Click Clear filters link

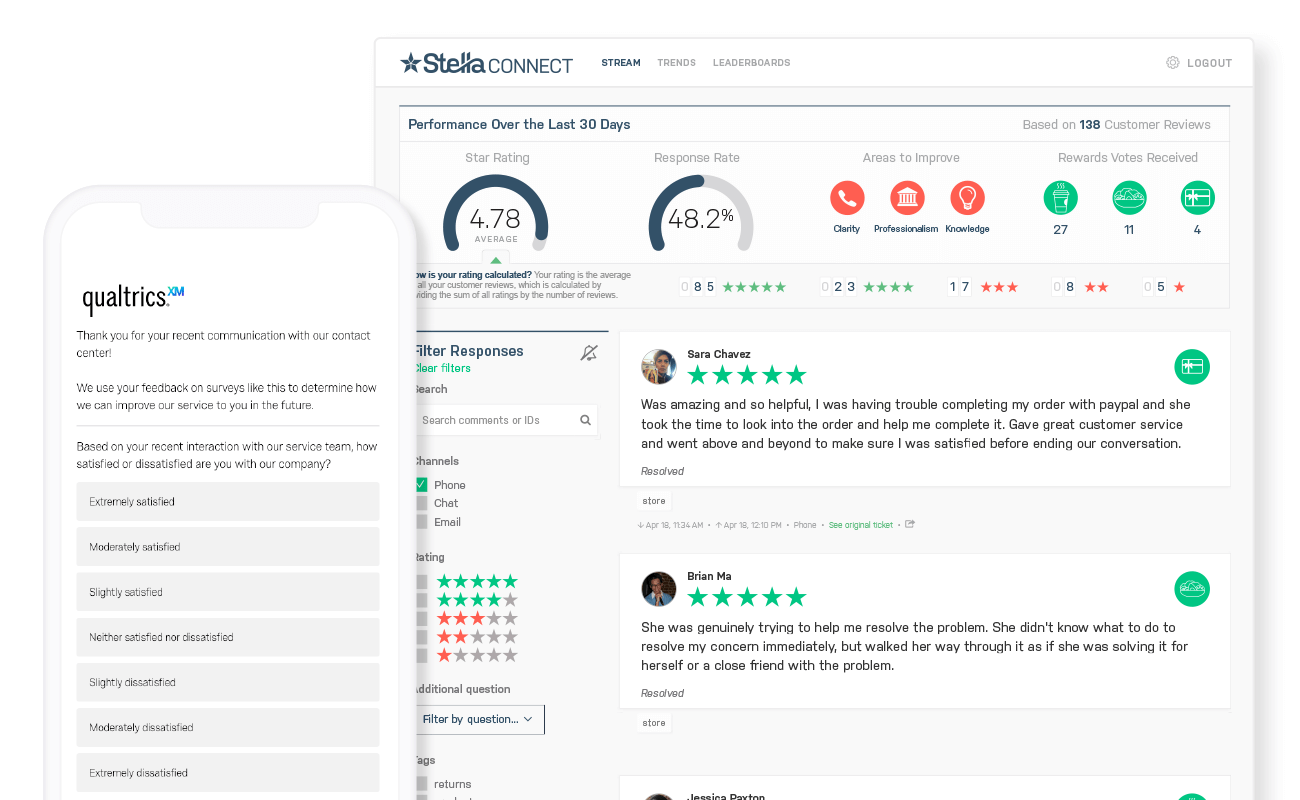pos(442,368)
